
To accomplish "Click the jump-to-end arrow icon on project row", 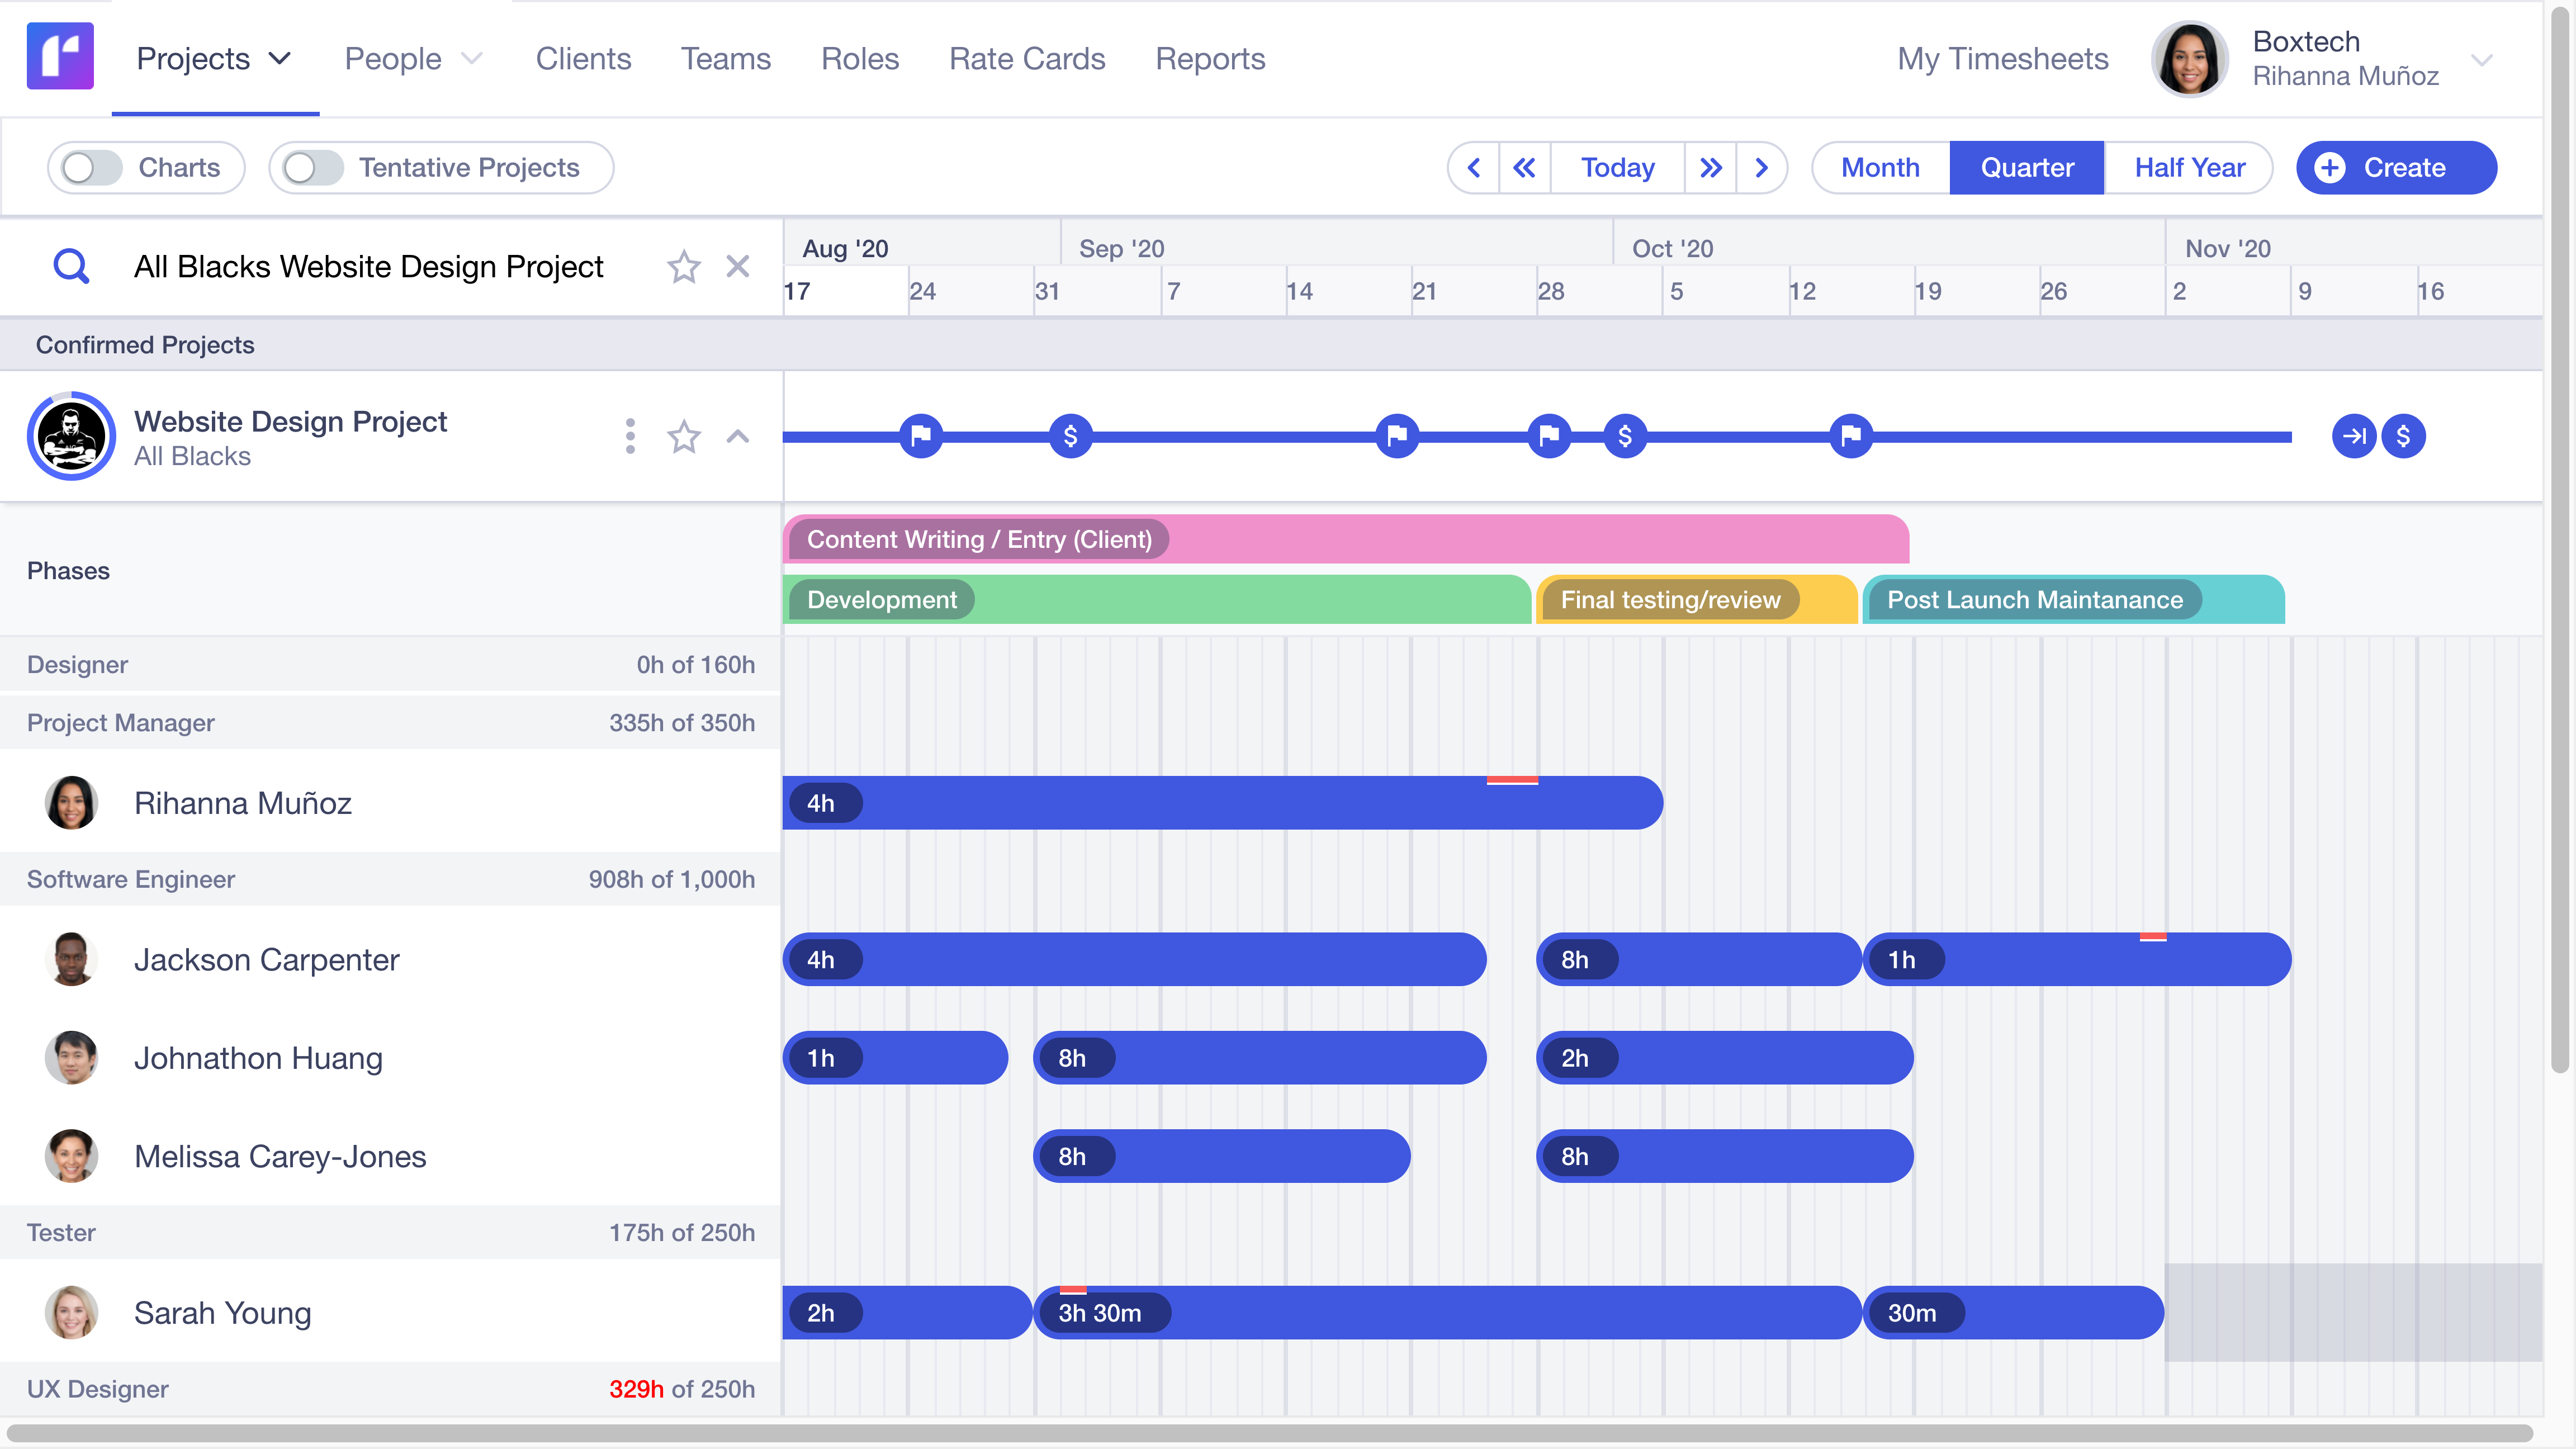I will point(2354,435).
